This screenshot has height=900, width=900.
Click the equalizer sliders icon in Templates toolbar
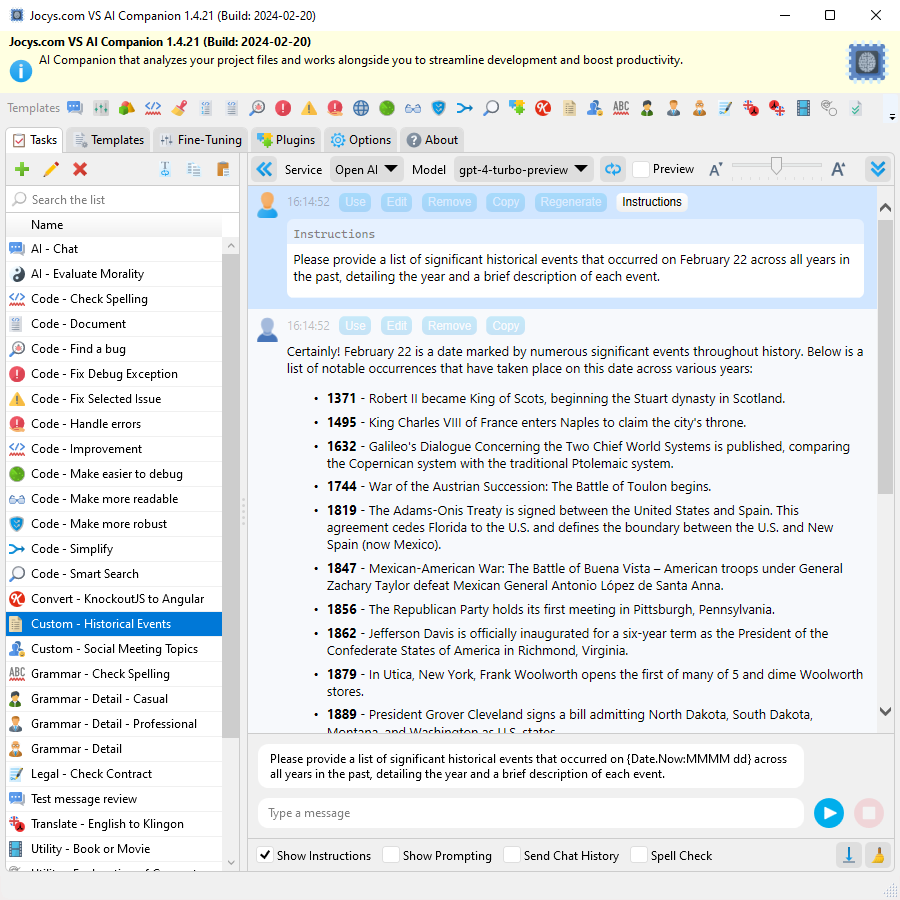pos(101,108)
